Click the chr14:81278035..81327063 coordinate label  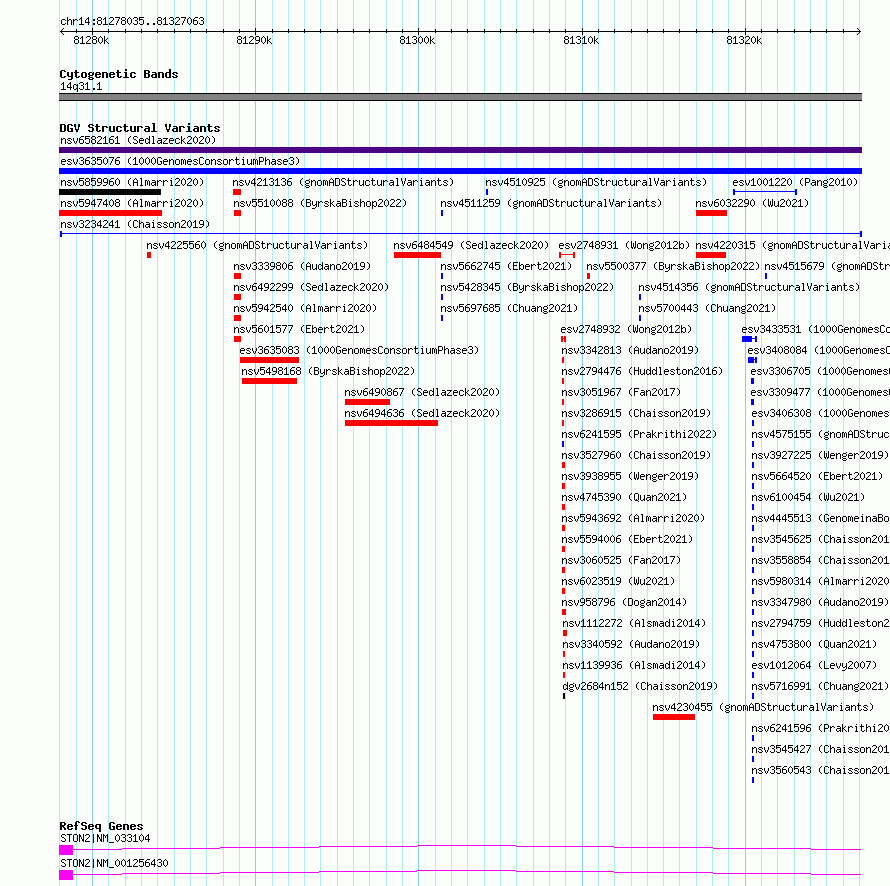(x=132, y=22)
